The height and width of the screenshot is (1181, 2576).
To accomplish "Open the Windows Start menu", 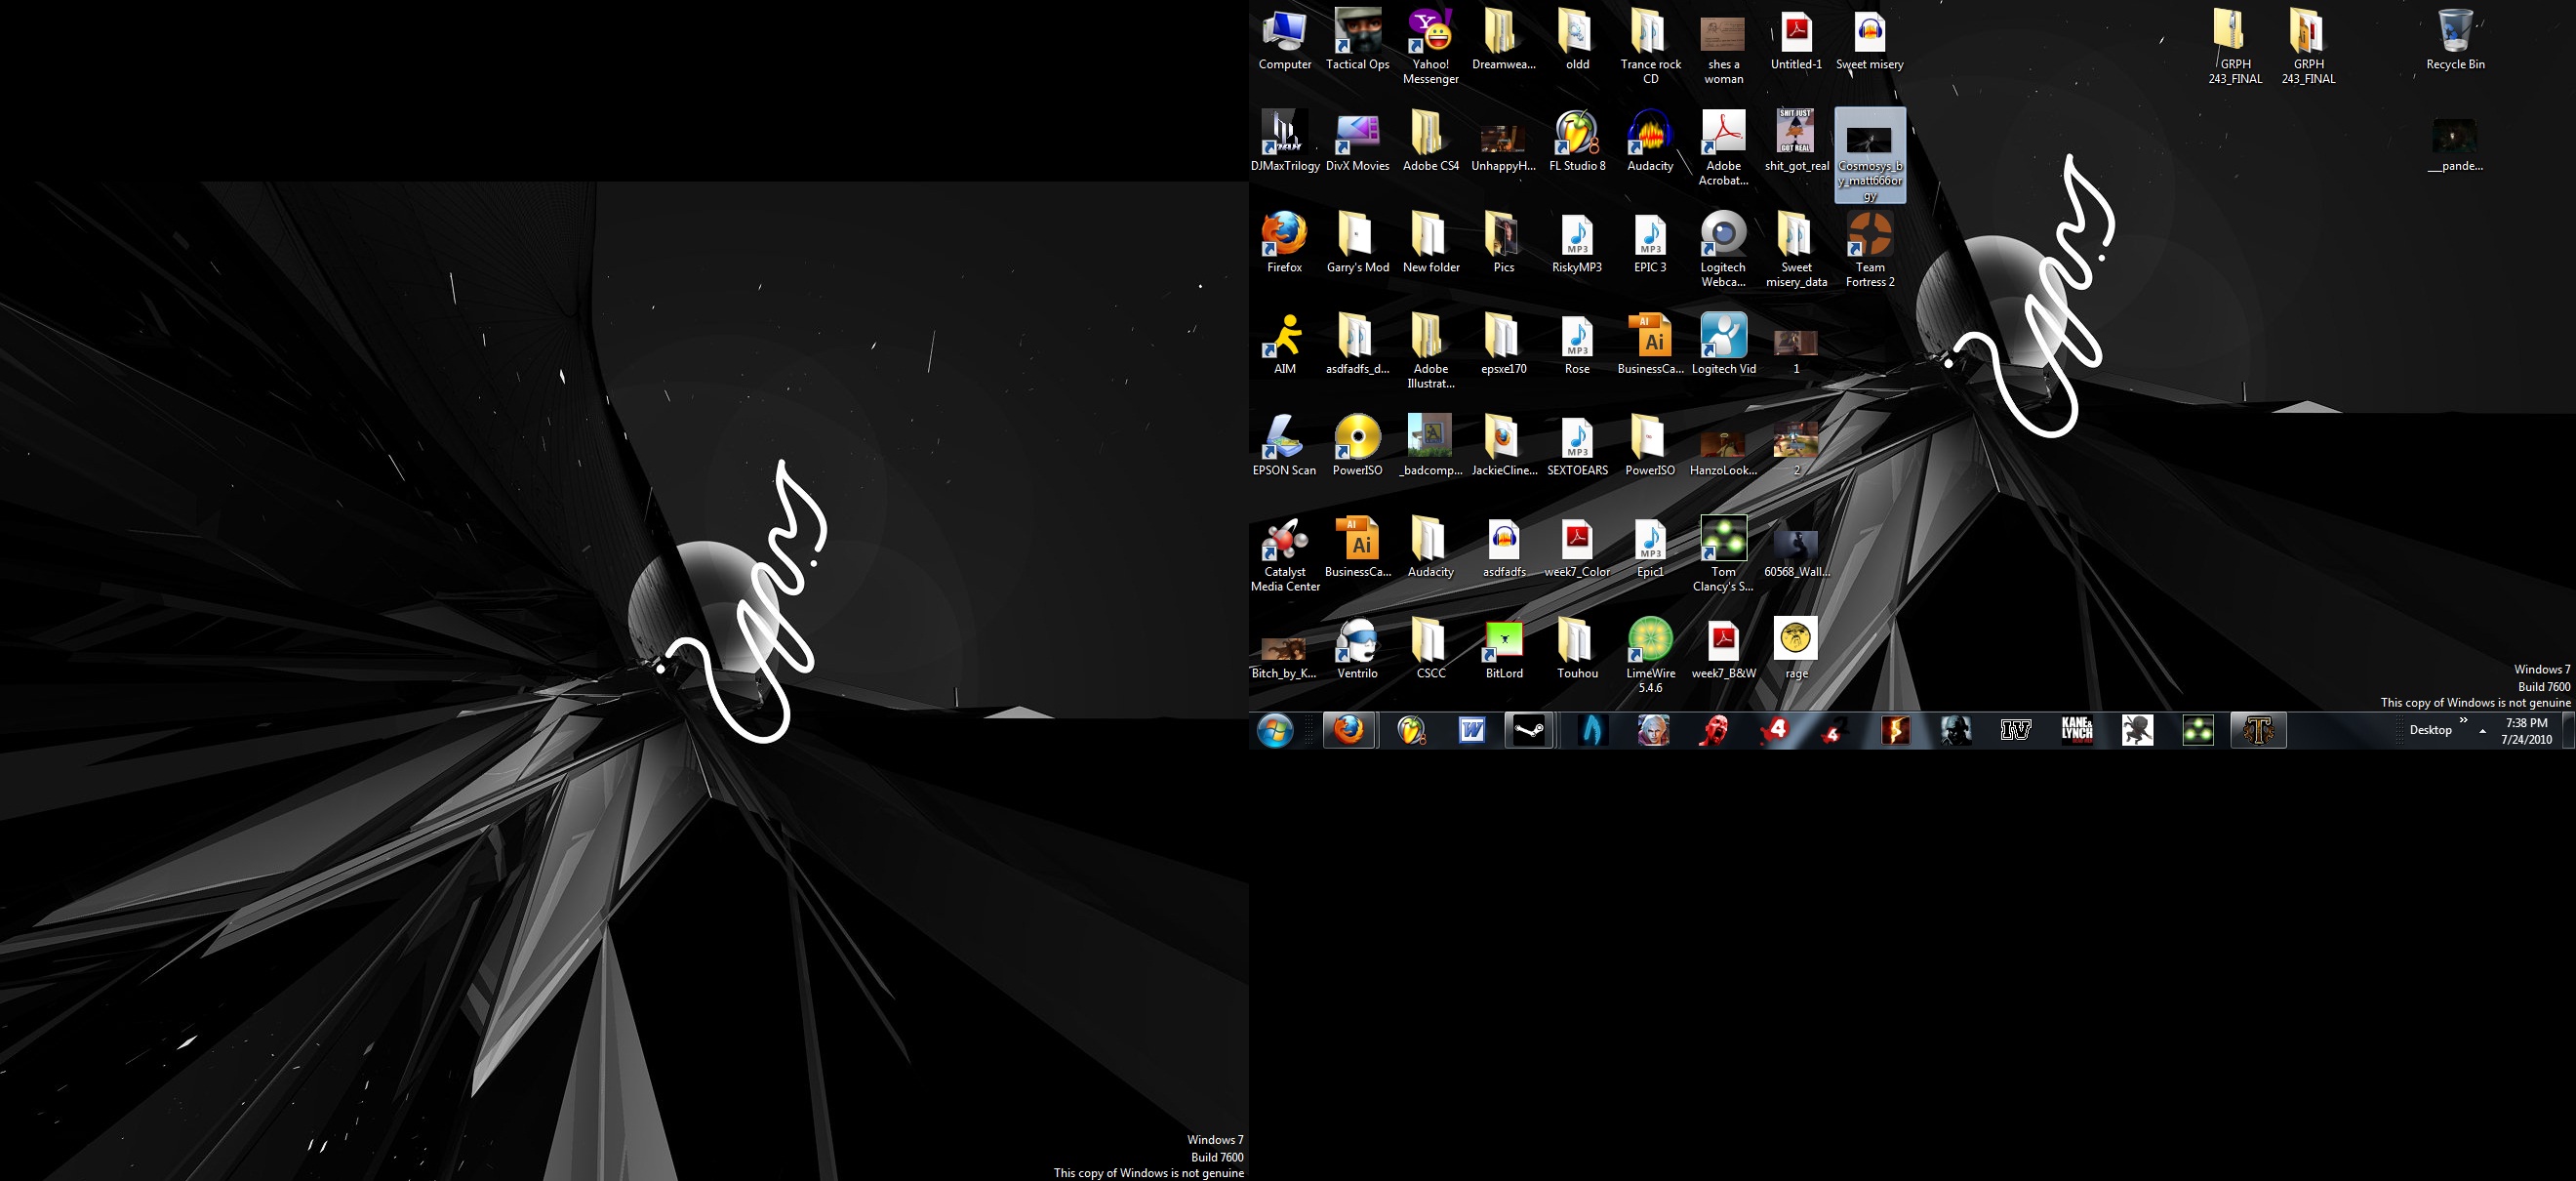I will point(1275,731).
